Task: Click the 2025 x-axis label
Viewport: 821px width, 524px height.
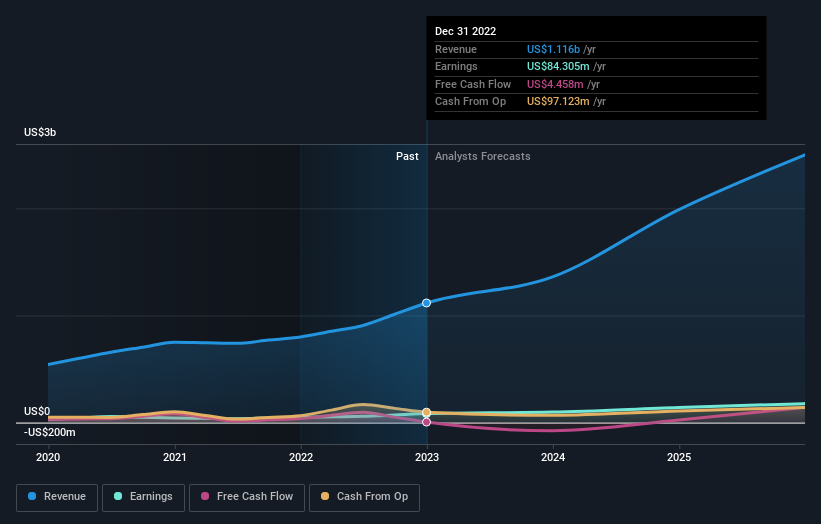Action: (679, 458)
